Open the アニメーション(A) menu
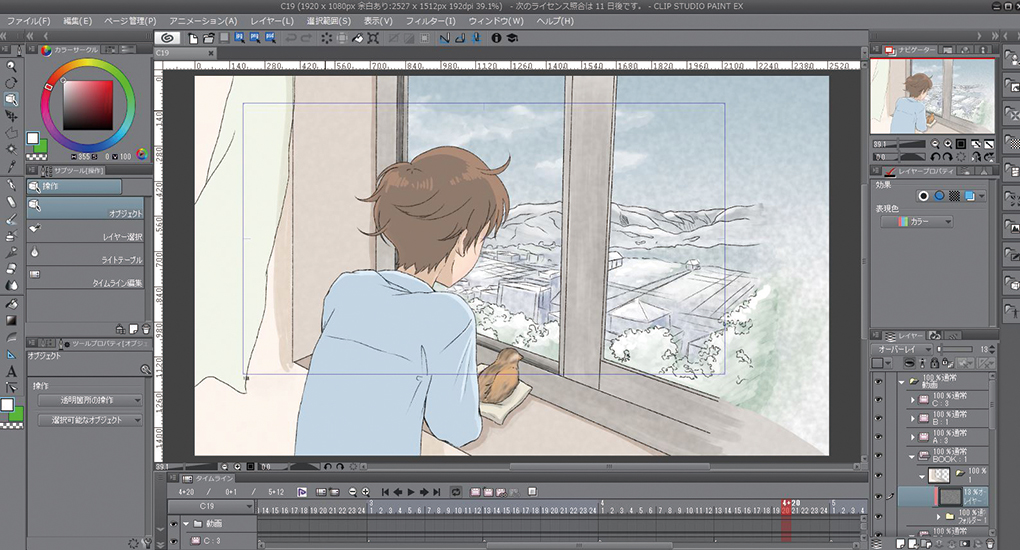The height and width of the screenshot is (550, 1020). click(203, 20)
